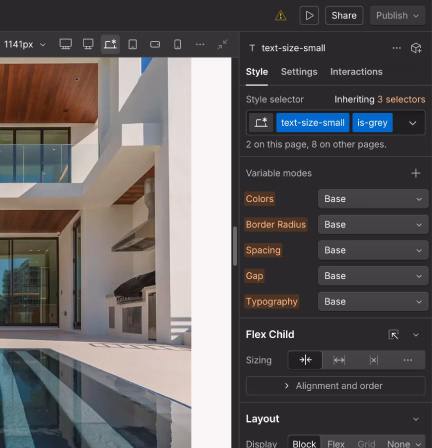Open the Gap mode dropdown
Viewport: 432px width, 448px height.
click(373, 276)
